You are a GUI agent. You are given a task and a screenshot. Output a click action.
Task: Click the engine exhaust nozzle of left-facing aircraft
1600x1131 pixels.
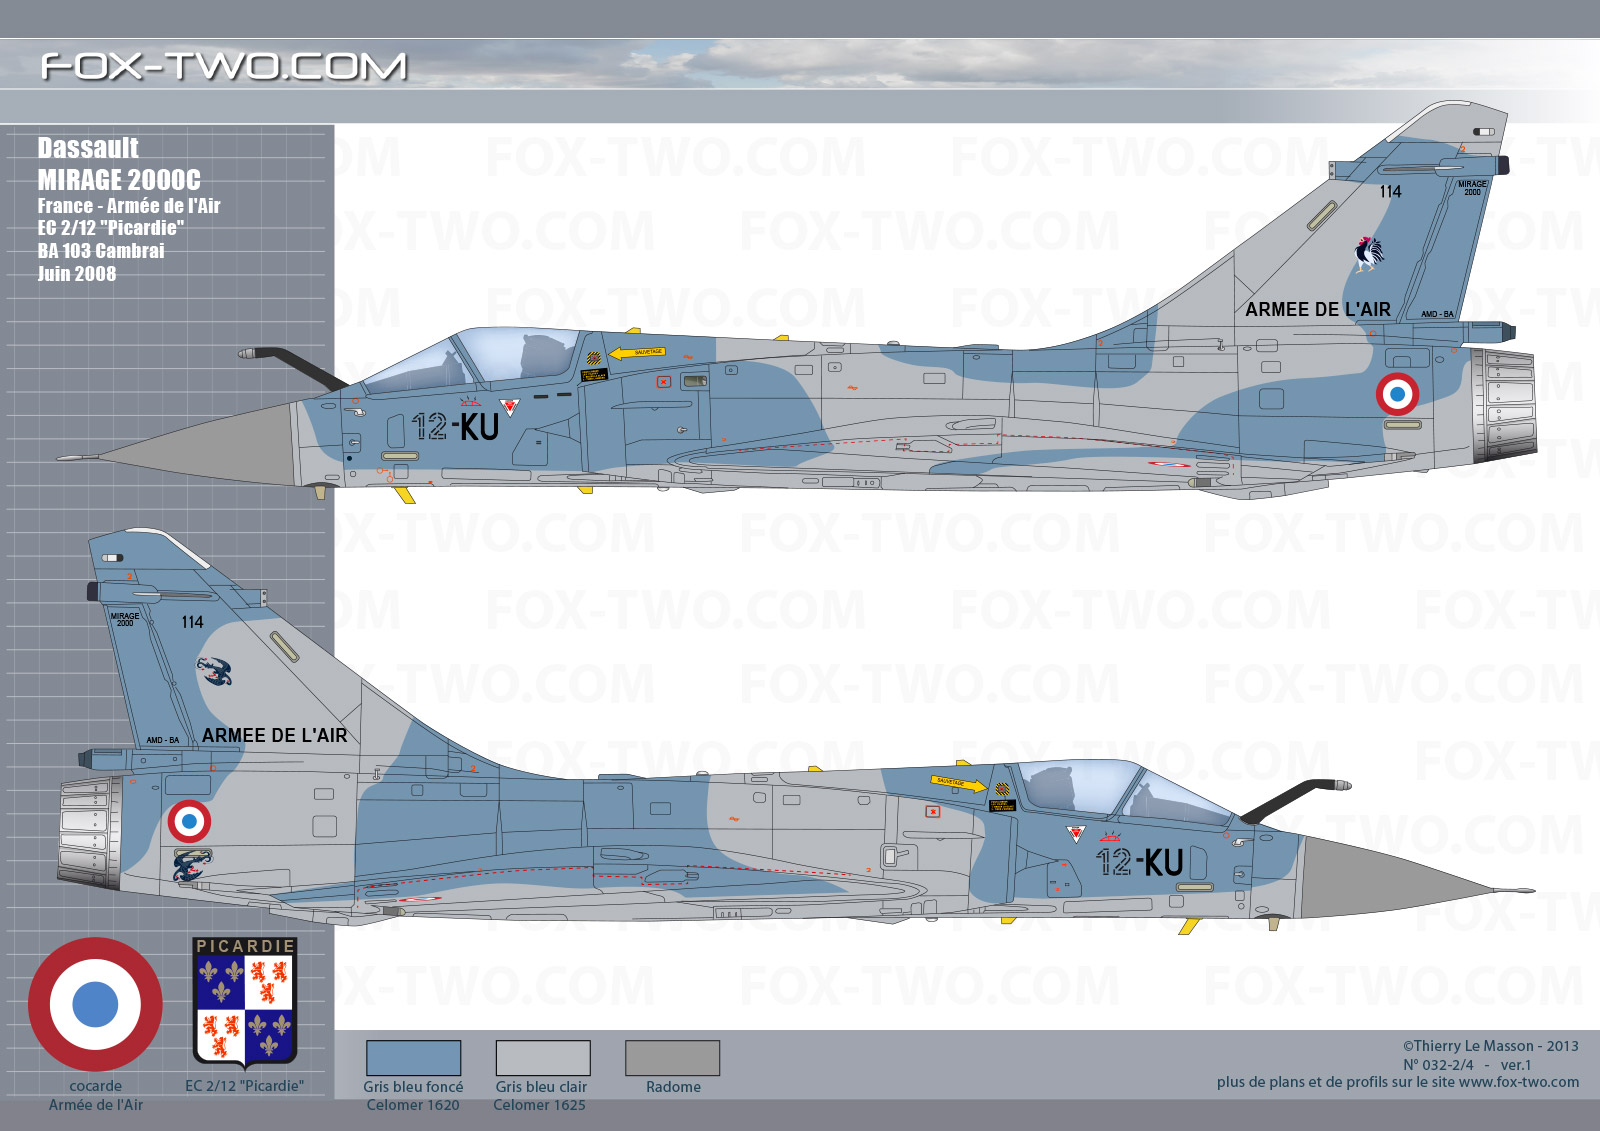click(1505, 406)
